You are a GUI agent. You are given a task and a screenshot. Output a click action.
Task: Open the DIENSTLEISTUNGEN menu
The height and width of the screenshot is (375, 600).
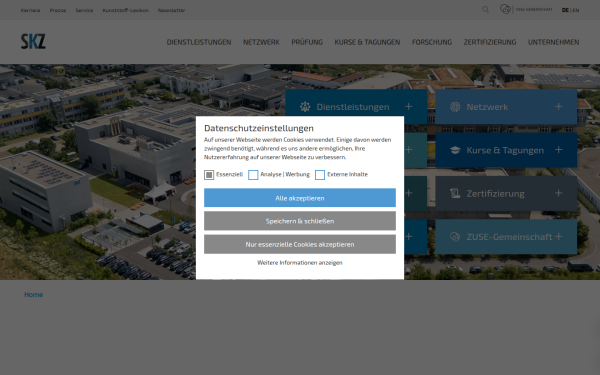tap(199, 42)
